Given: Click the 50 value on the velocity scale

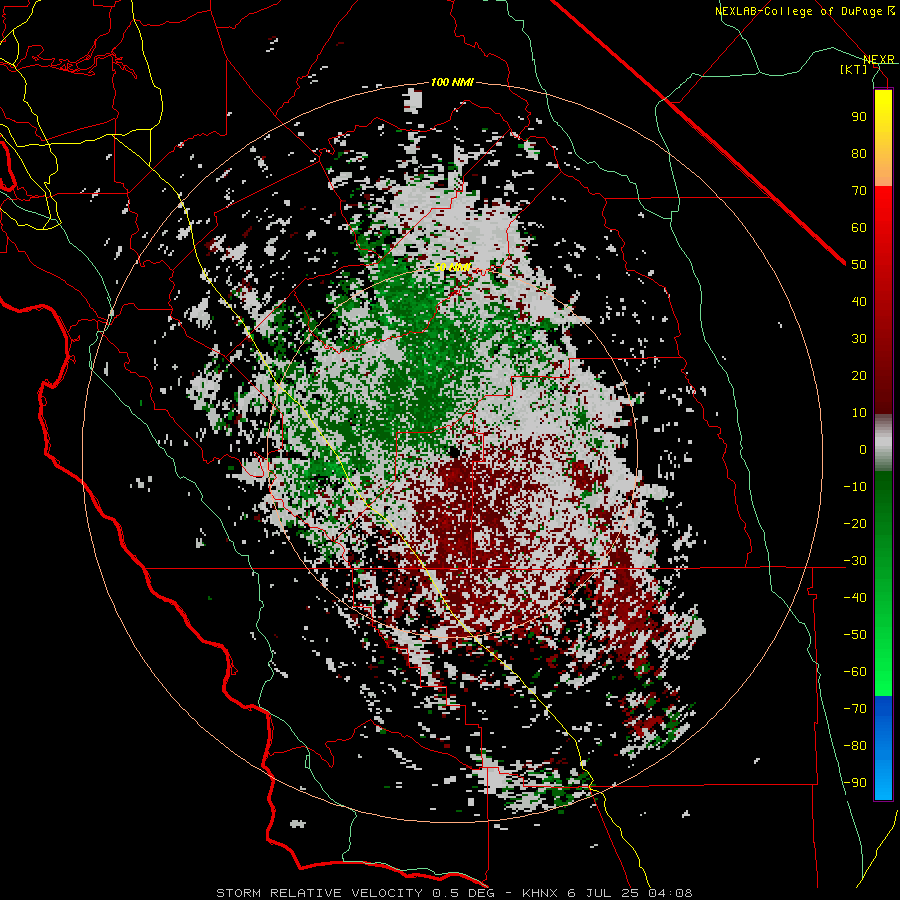Looking at the screenshot, I should pyautogui.click(x=859, y=265).
